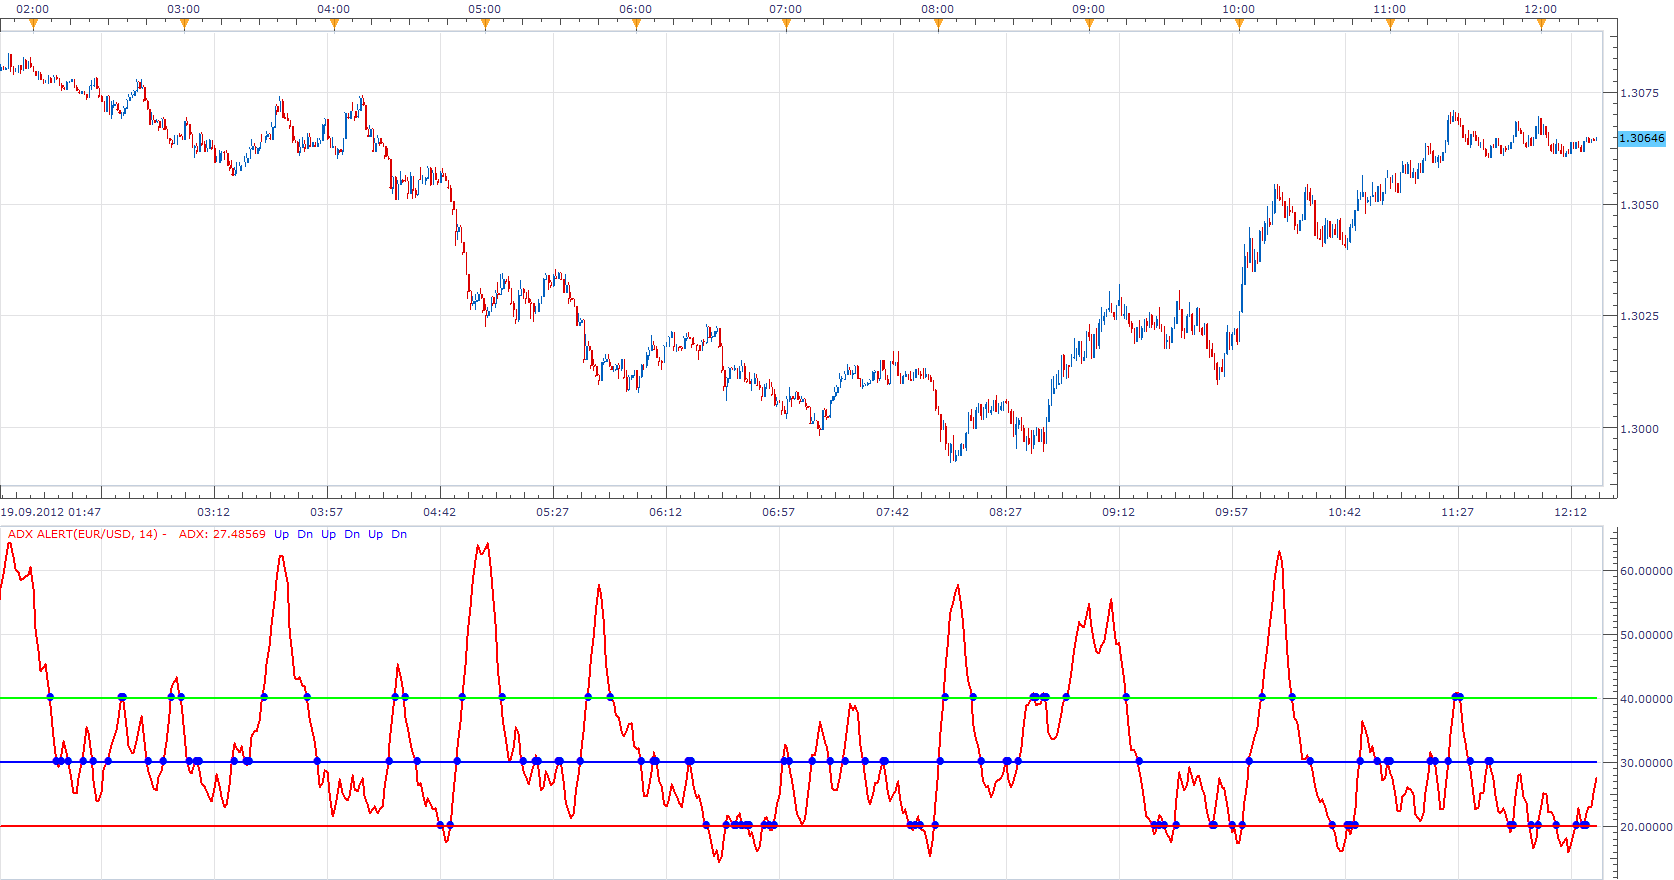This screenshot has height=880, width=1674.
Task: Click the current price tag 1.30646
Action: pyautogui.click(x=1642, y=138)
